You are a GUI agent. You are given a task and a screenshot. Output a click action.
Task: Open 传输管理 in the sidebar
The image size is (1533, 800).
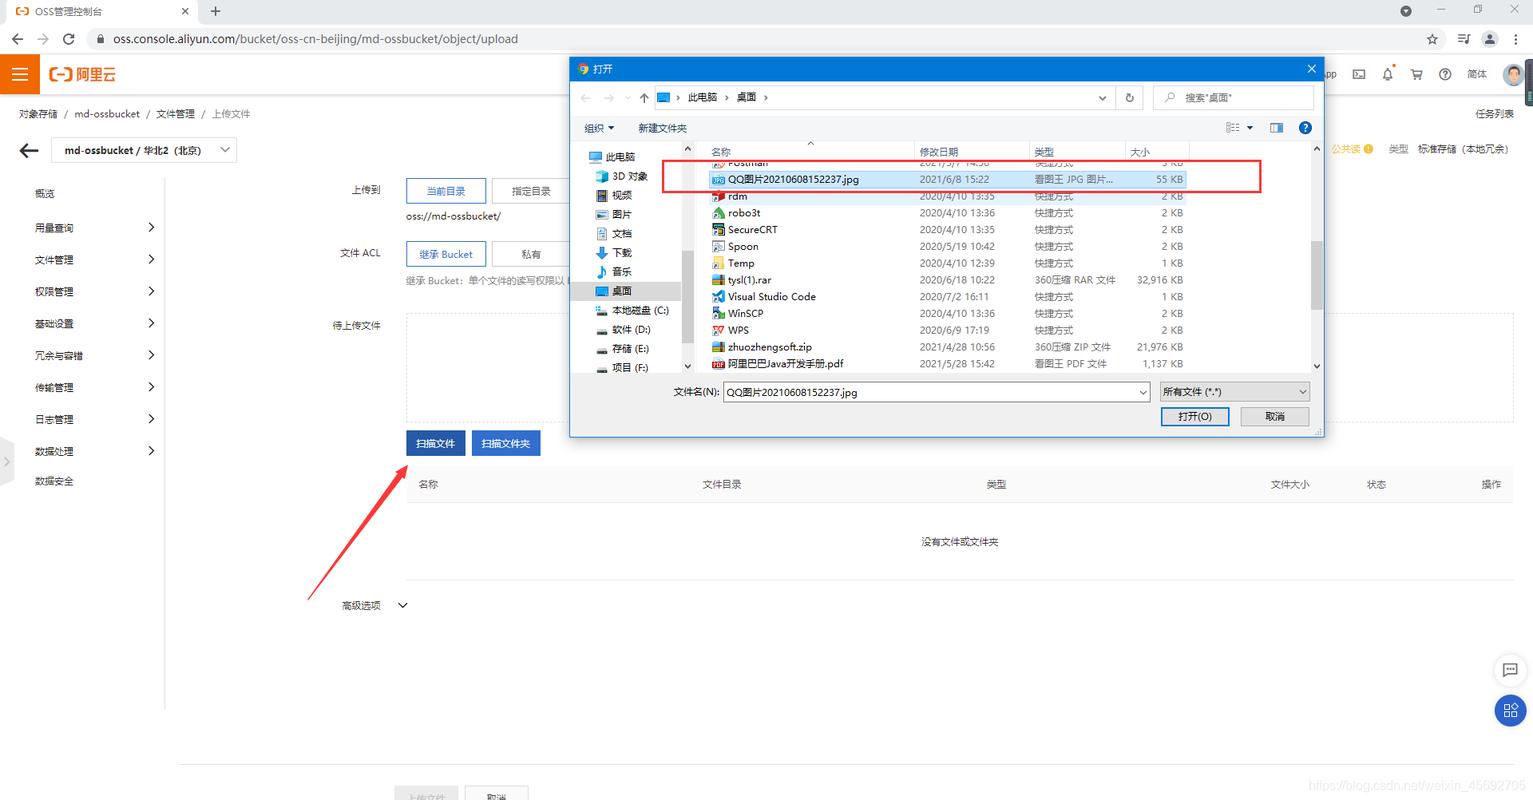click(x=54, y=388)
